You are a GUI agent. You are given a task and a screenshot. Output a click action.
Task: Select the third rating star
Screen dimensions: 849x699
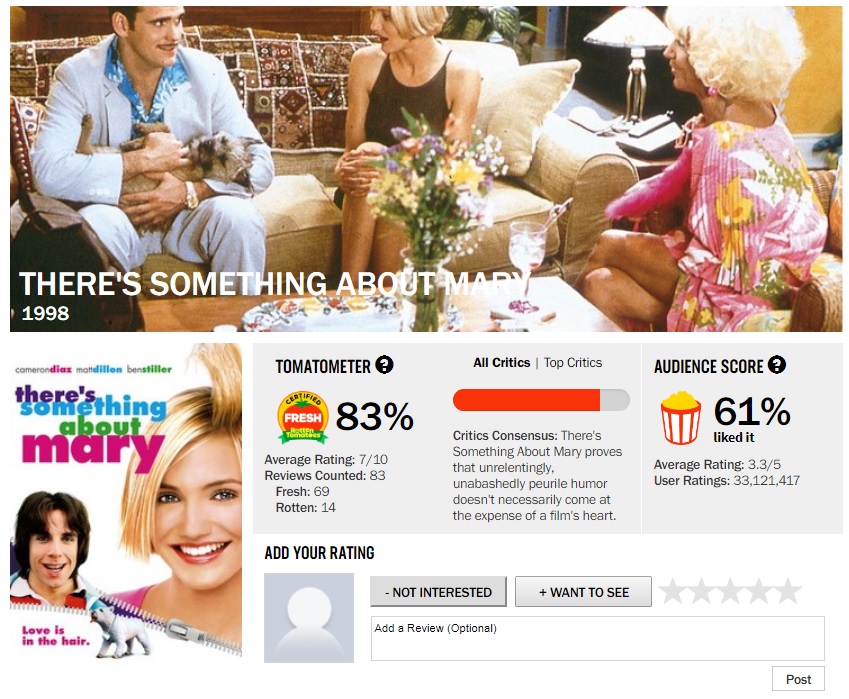pos(730,591)
